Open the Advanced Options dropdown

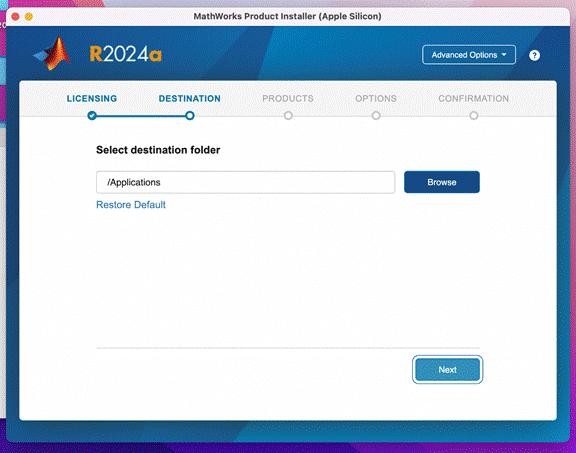tap(469, 55)
